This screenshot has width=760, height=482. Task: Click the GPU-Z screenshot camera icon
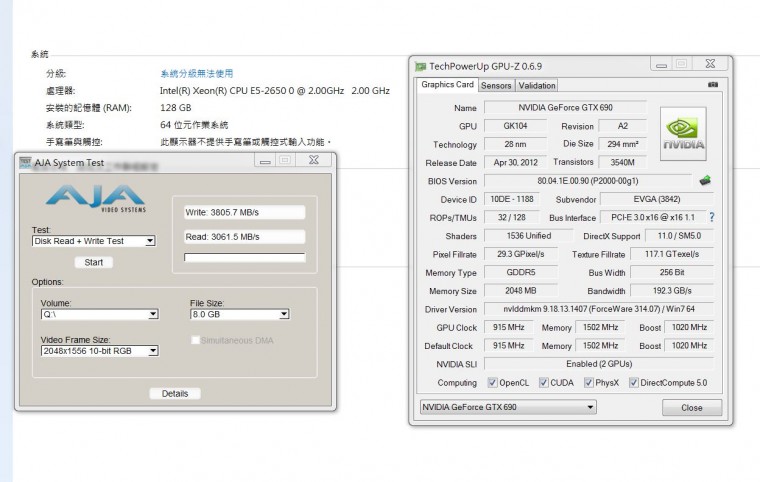click(713, 85)
